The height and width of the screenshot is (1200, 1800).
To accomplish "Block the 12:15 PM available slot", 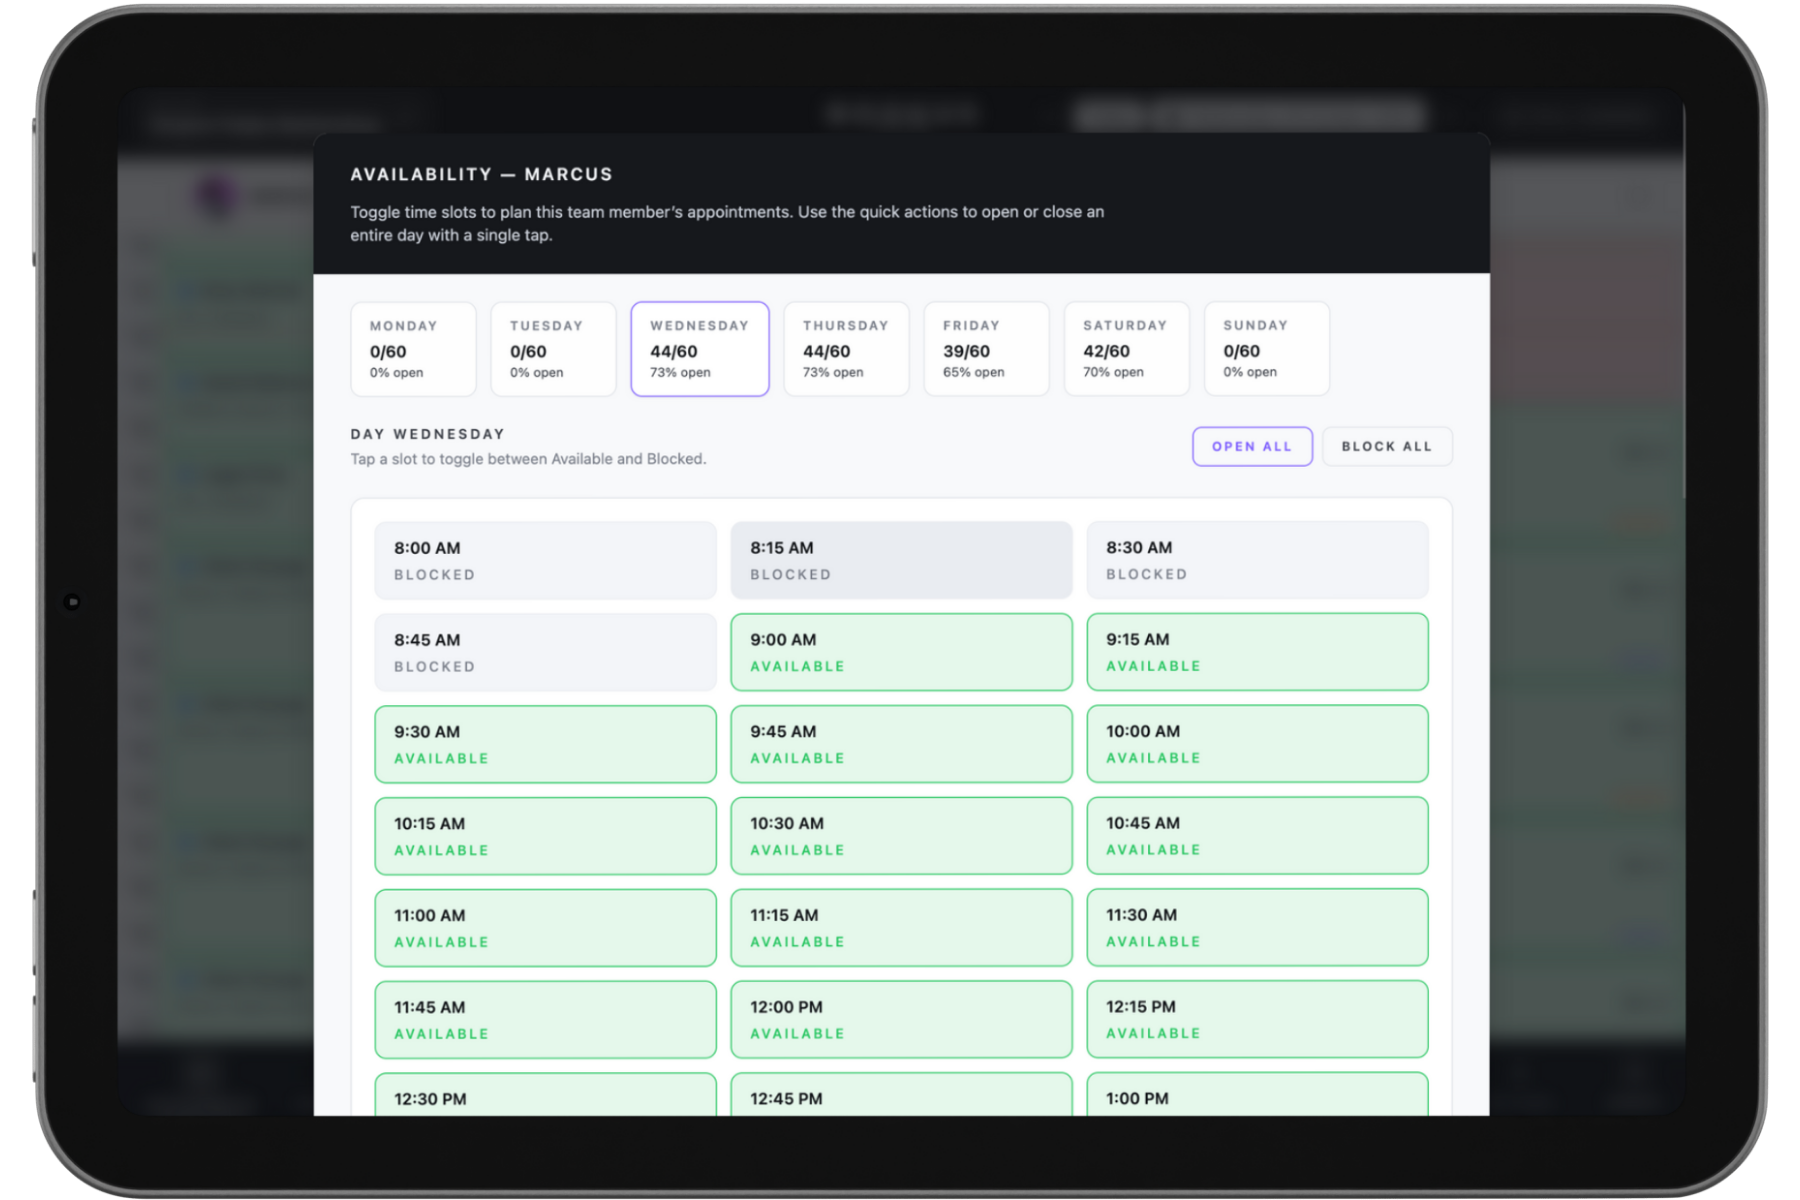I will point(1257,1019).
